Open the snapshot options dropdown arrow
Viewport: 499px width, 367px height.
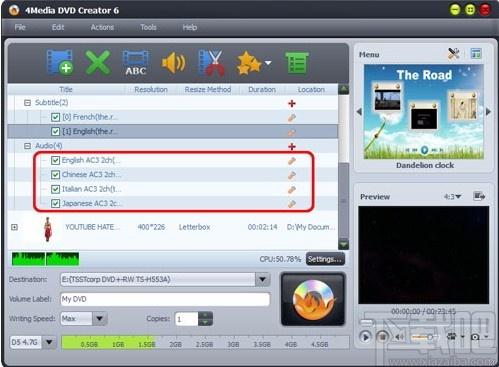pyautogui.click(x=486, y=337)
